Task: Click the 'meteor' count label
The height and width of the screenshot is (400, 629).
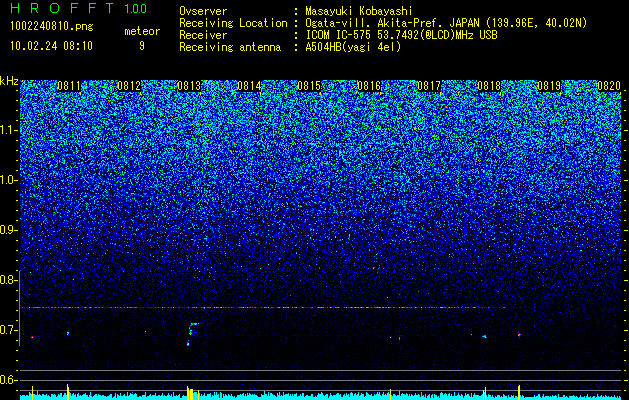Action: coord(142,31)
